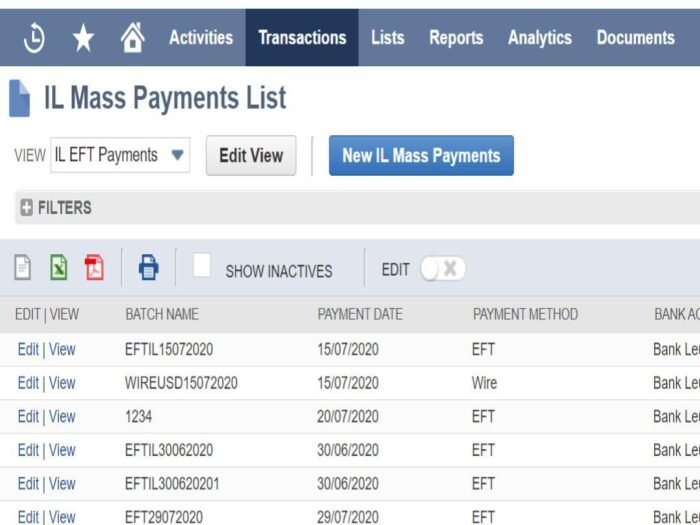Open the Recent Records history icon
Image resolution: width=700 pixels, height=525 pixels.
point(34,38)
